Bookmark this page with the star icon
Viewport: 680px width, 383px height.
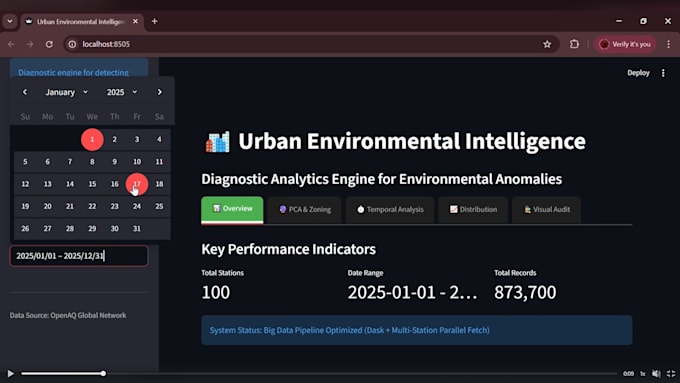tap(547, 44)
